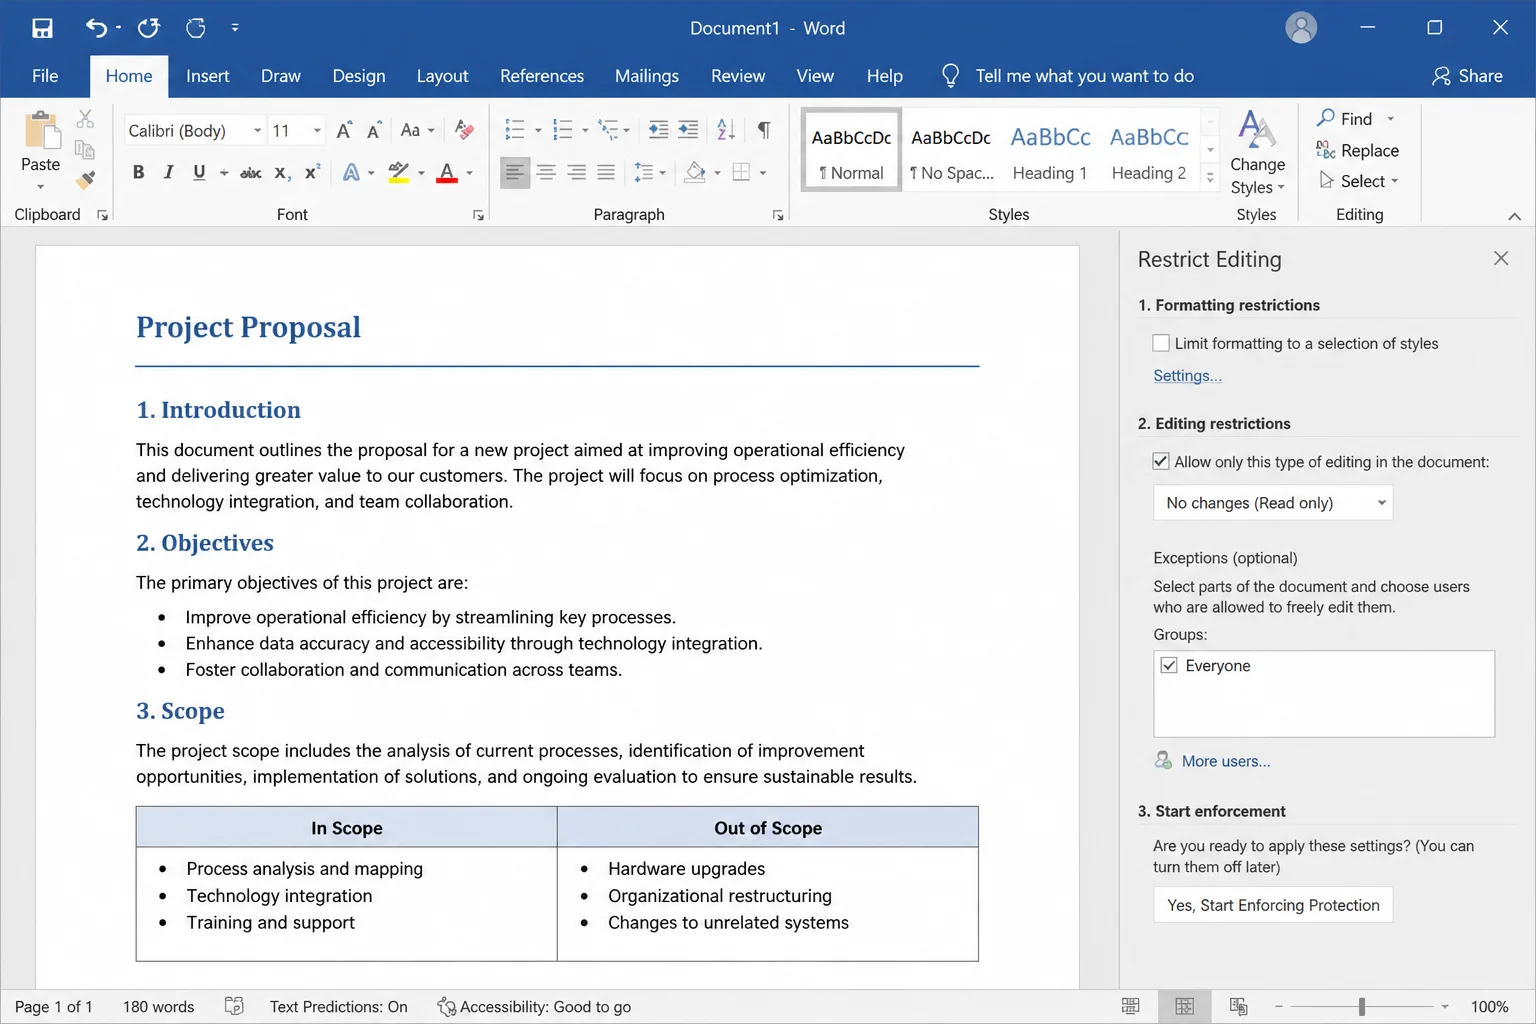
Task: Toggle show paragraph marks pilcrow
Action: coord(764,129)
